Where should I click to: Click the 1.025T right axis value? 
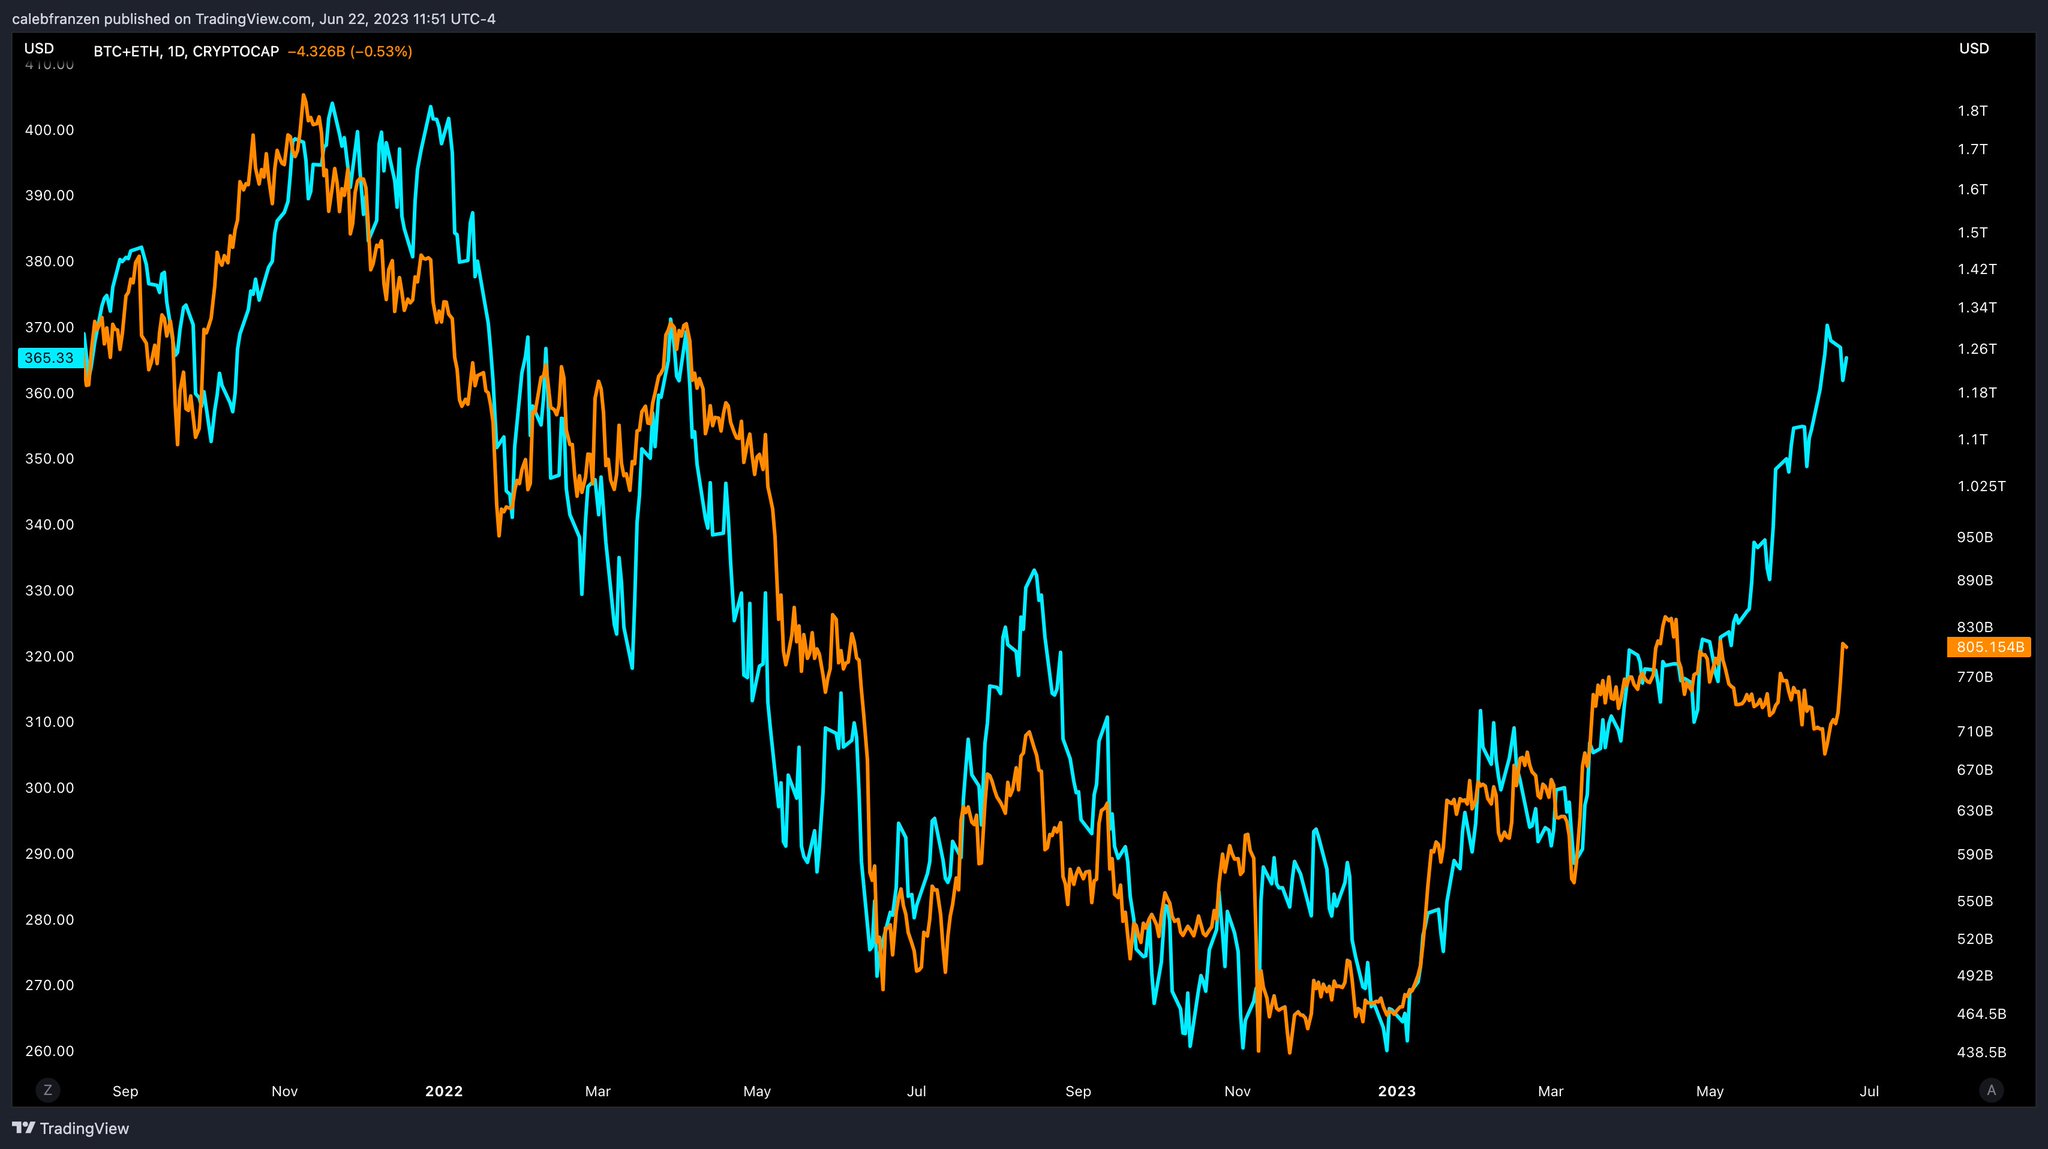1982,486
